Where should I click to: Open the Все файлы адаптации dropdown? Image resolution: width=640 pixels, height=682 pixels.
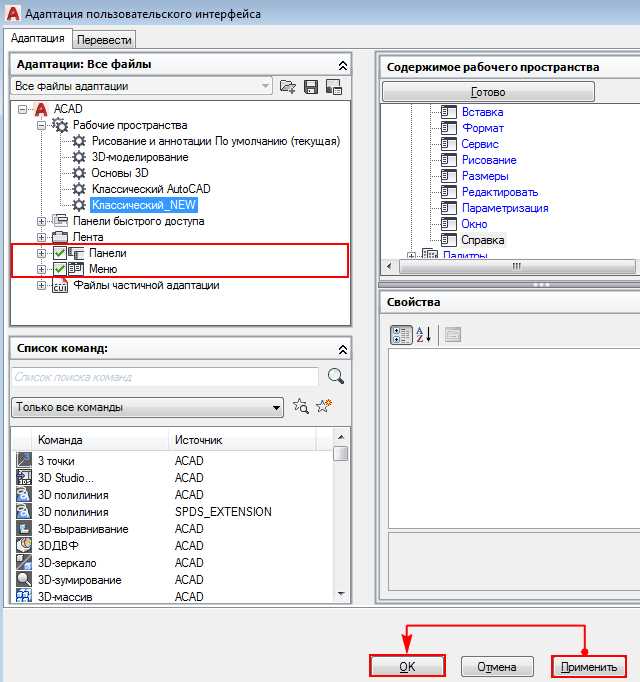coord(141,86)
